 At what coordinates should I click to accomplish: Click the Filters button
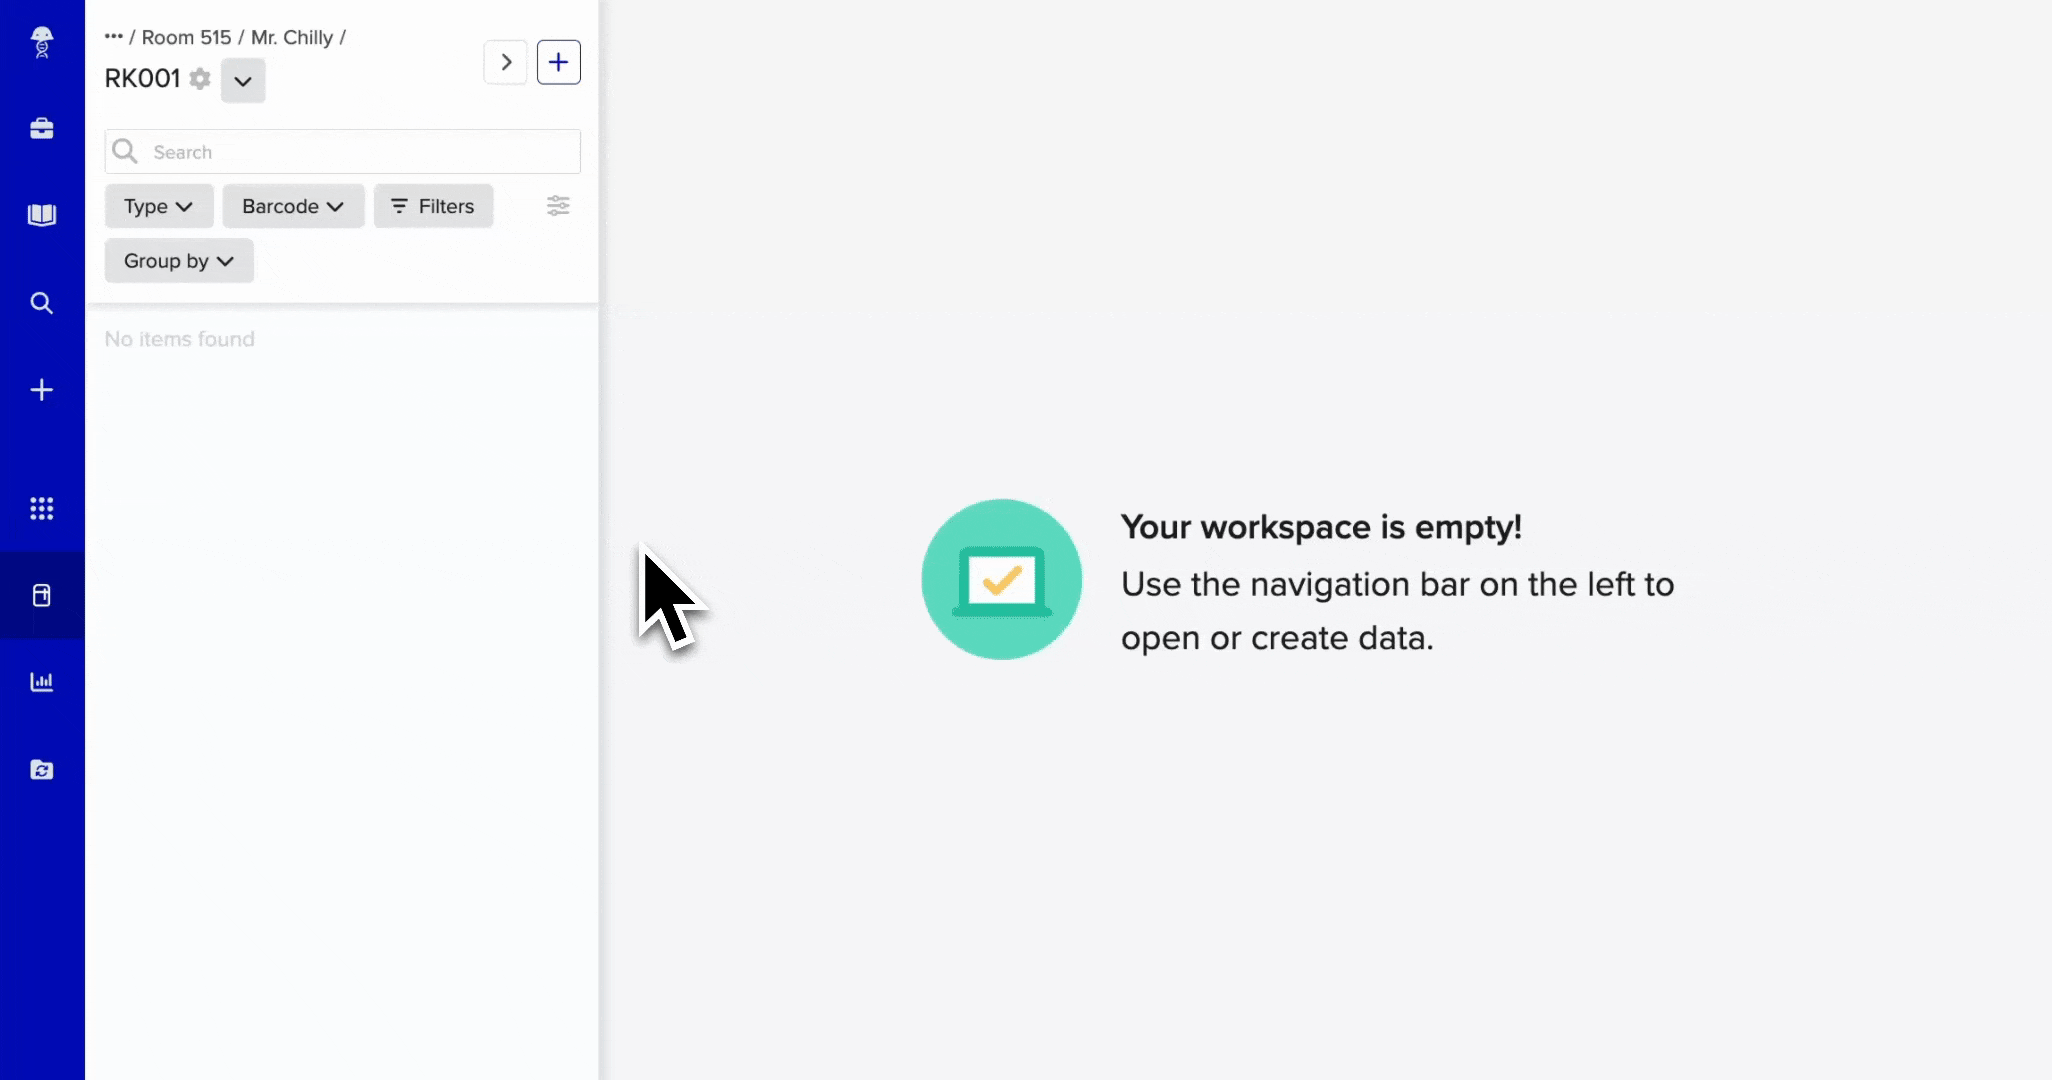coord(433,206)
